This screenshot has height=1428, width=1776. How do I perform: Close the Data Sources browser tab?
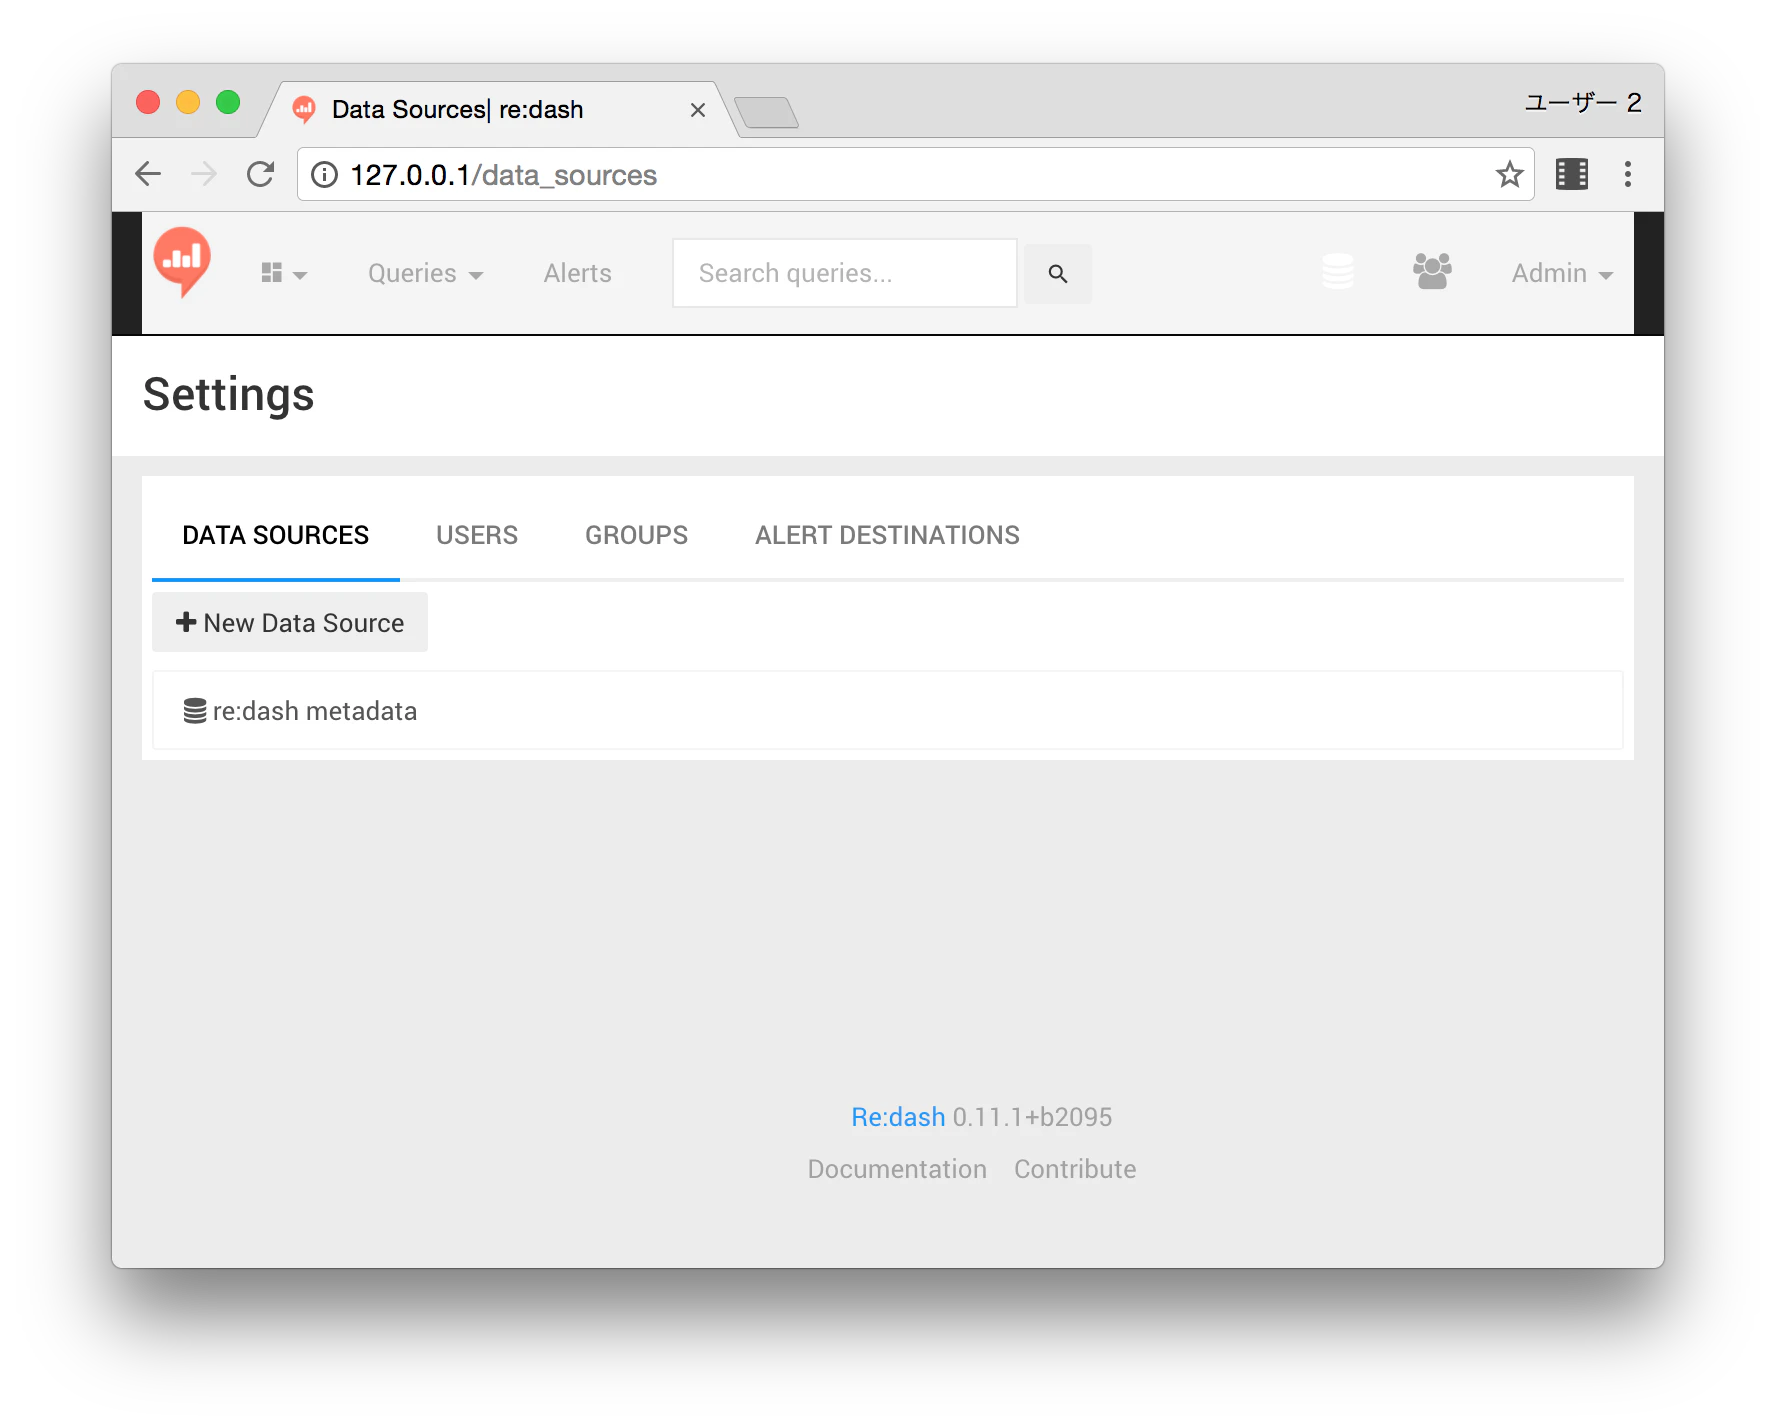[x=698, y=110]
